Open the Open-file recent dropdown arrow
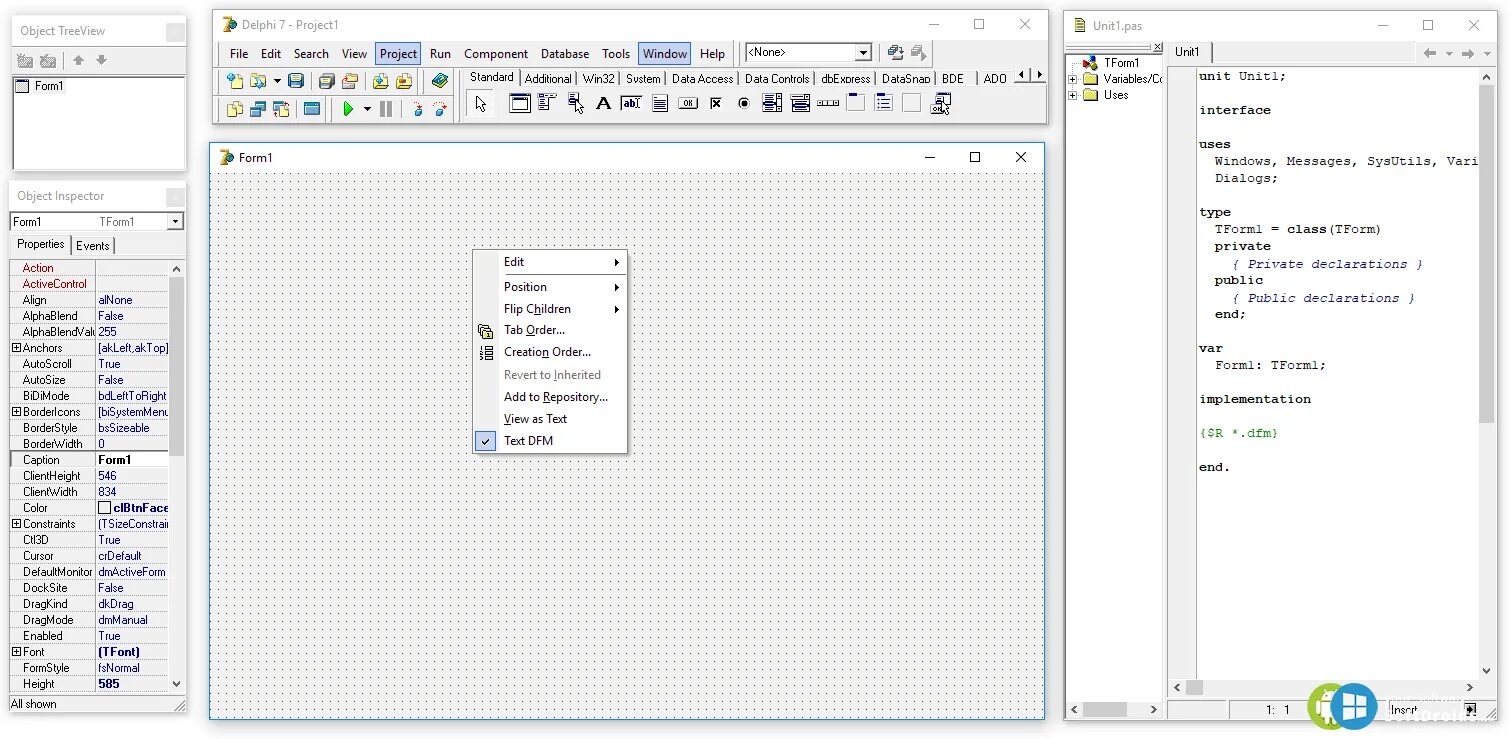Viewport: 1511px width, 739px height. 277,81
